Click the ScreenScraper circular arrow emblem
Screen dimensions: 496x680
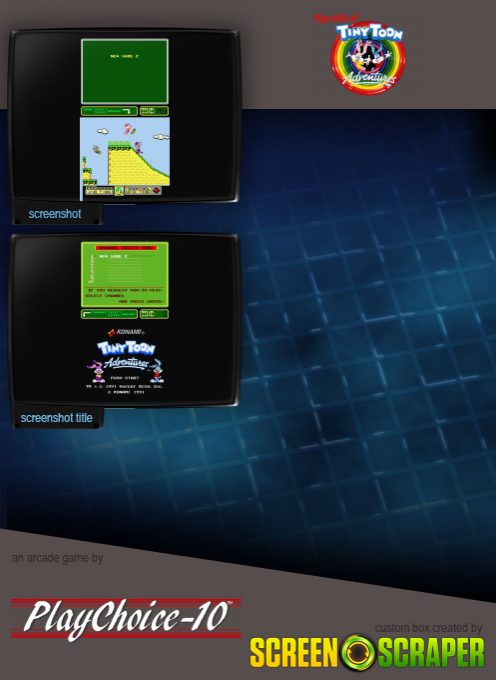tap(358, 652)
